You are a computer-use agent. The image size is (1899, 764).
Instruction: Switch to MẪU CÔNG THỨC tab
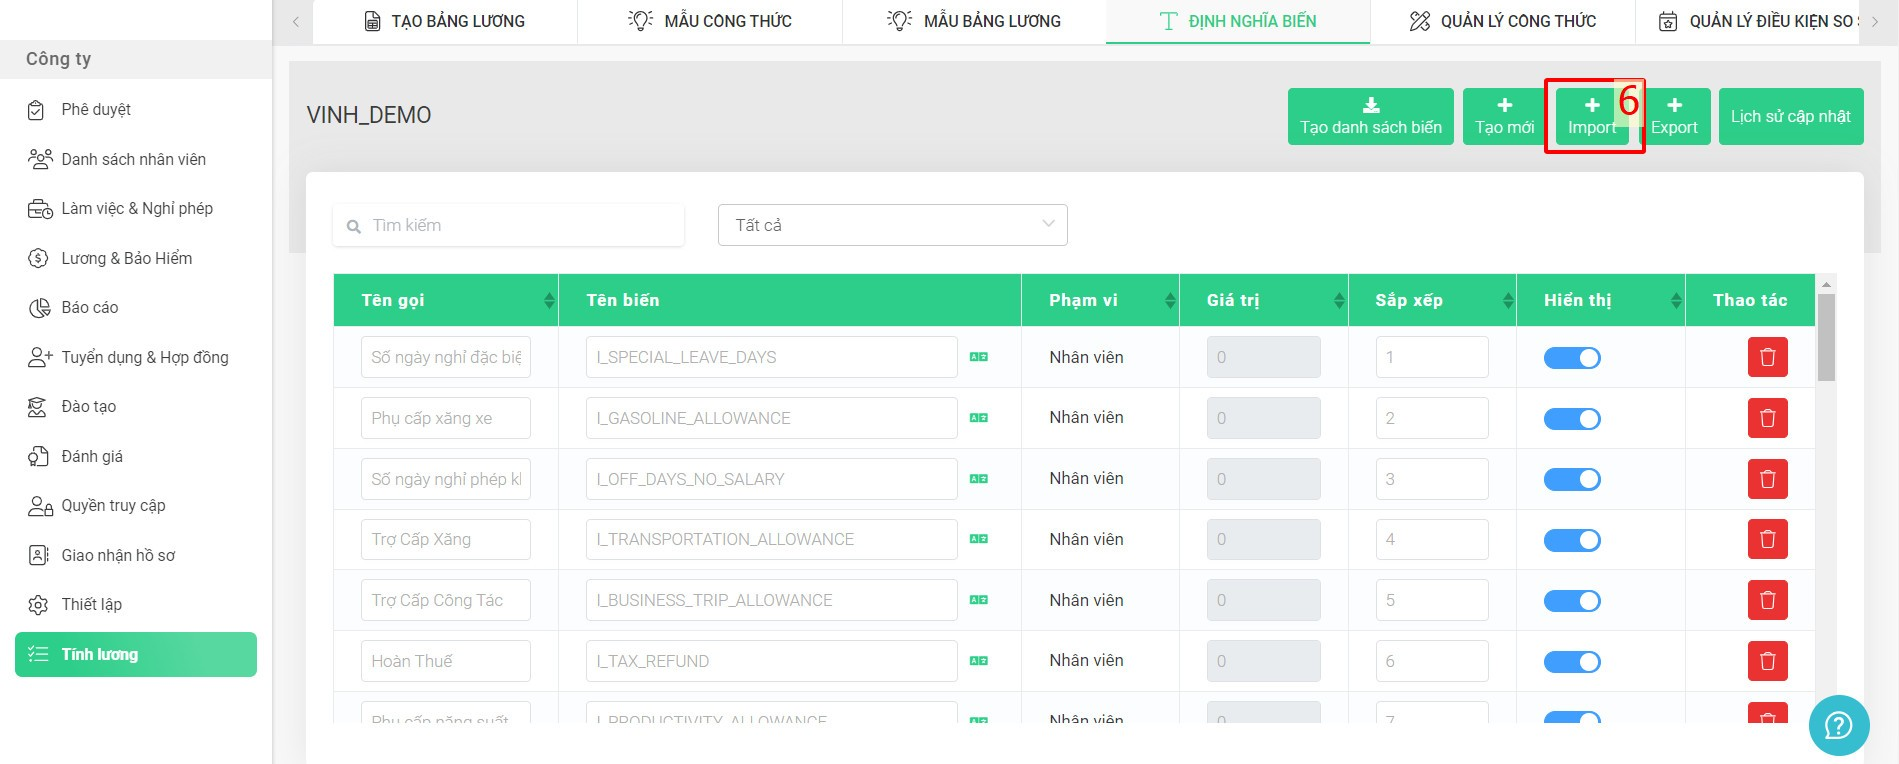710,21
